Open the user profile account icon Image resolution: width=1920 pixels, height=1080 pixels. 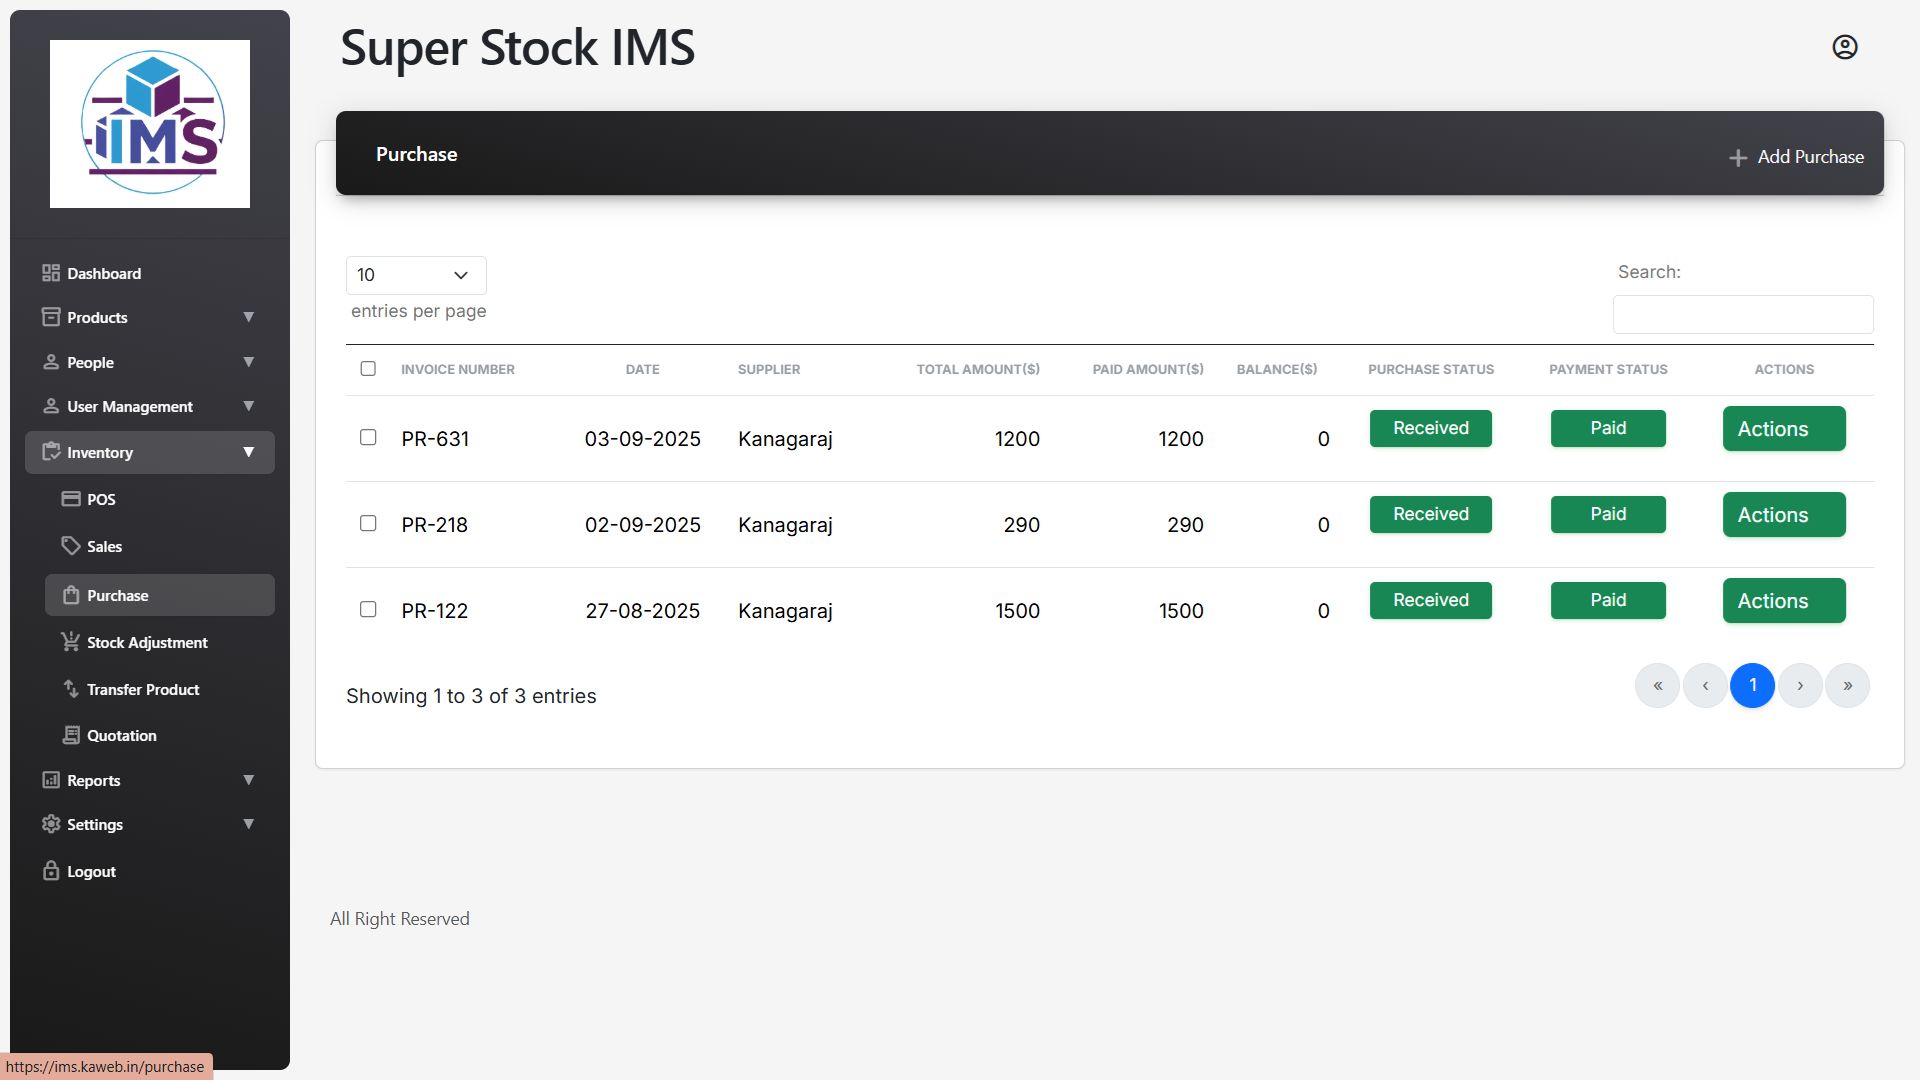[x=1844, y=47]
